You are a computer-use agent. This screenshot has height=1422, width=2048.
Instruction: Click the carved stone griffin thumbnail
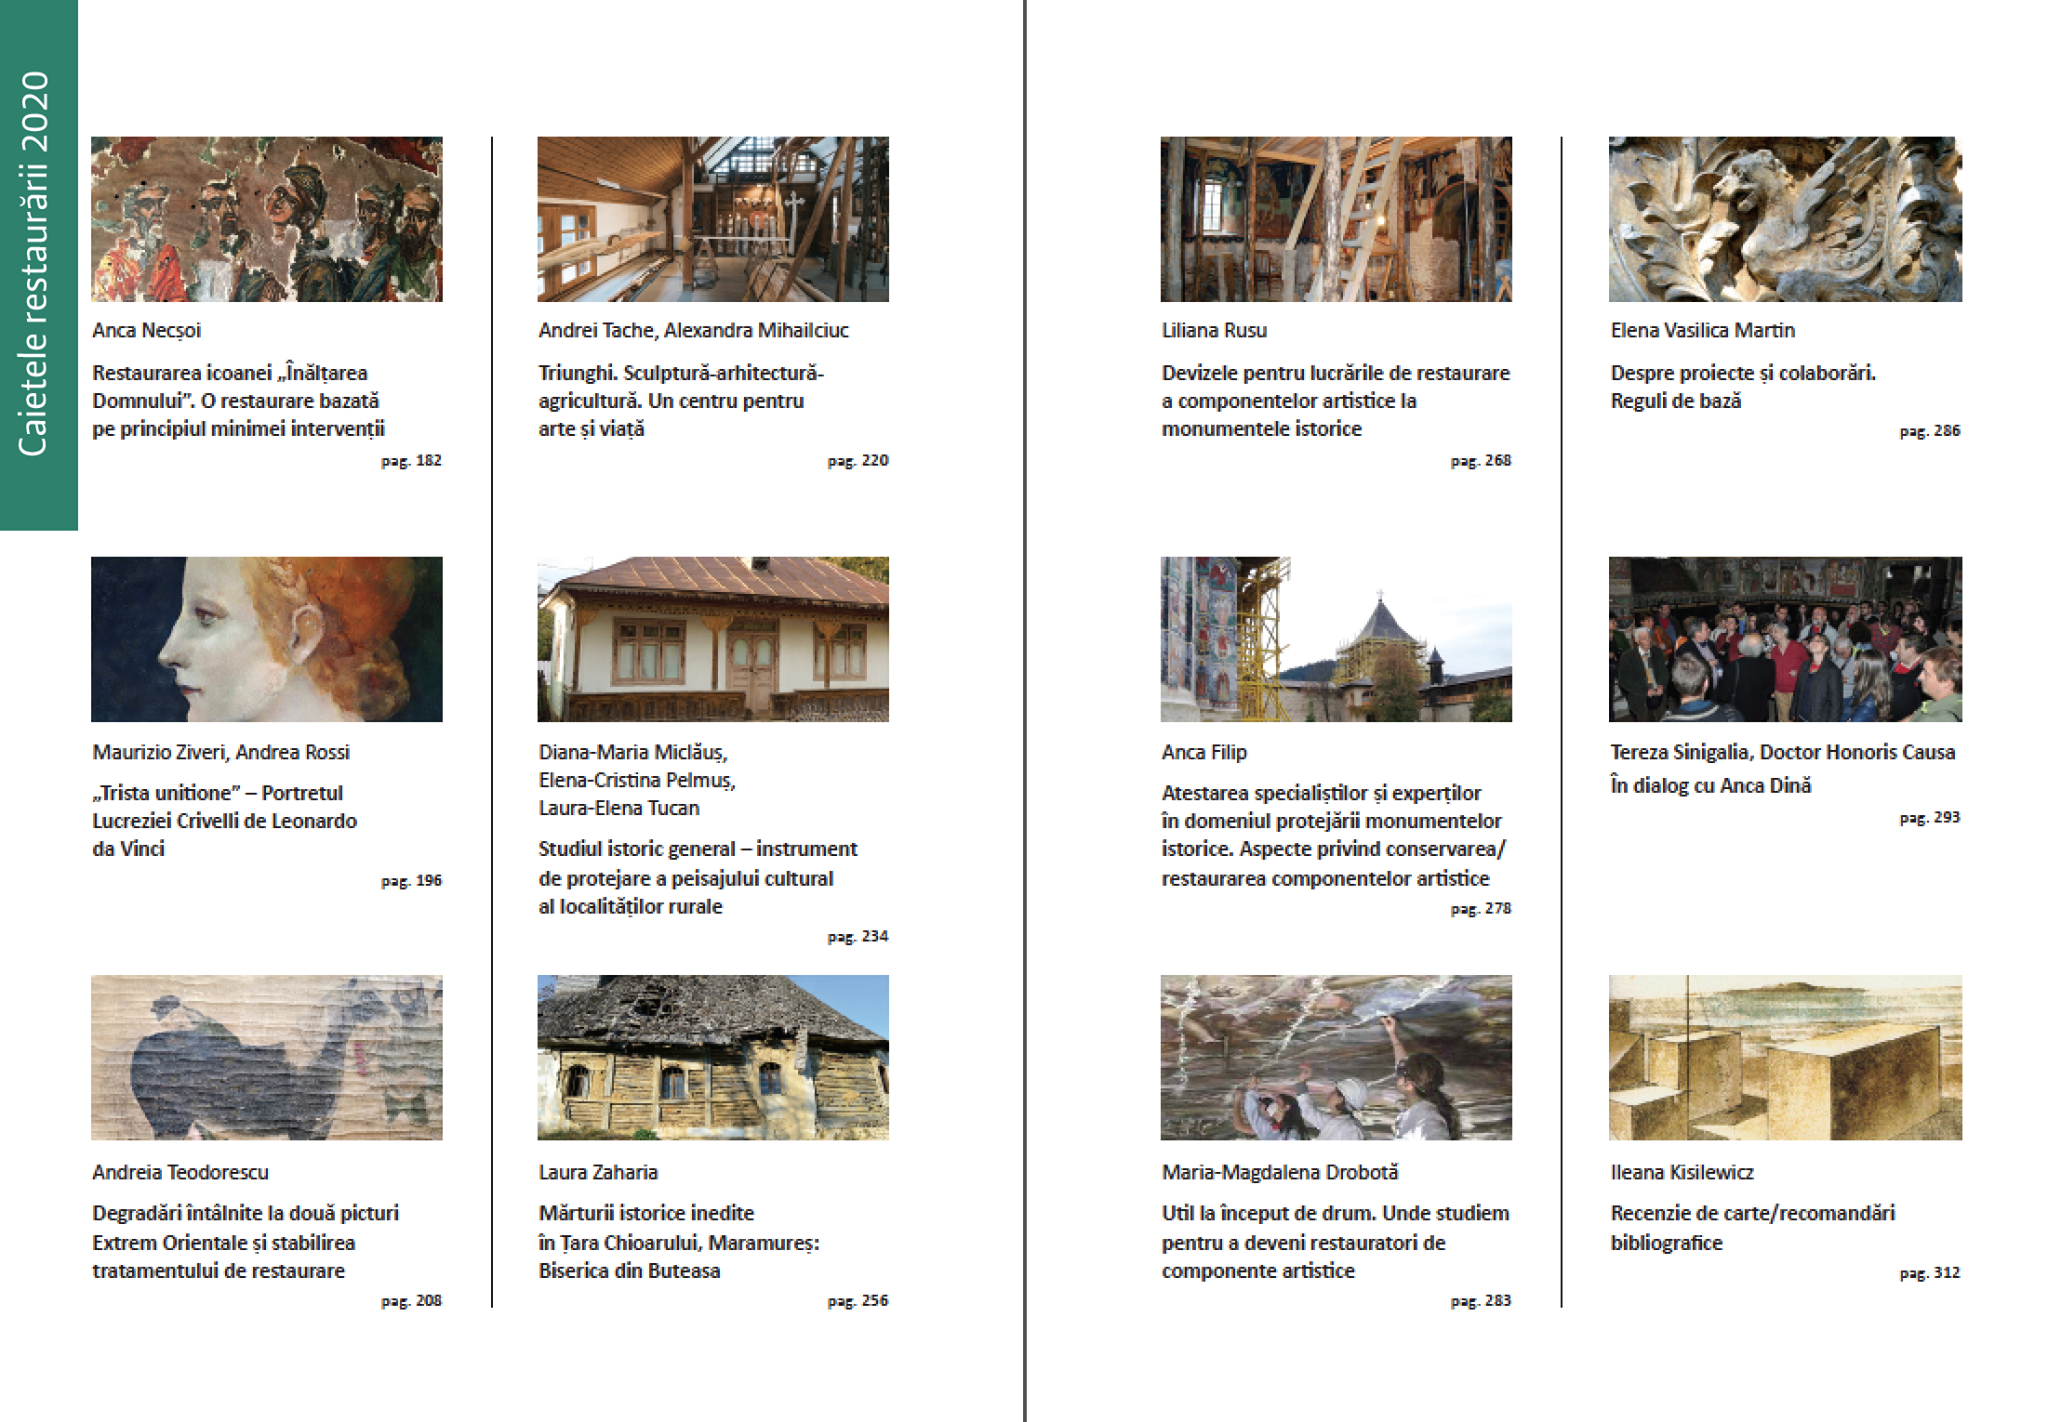(1784, 219)
